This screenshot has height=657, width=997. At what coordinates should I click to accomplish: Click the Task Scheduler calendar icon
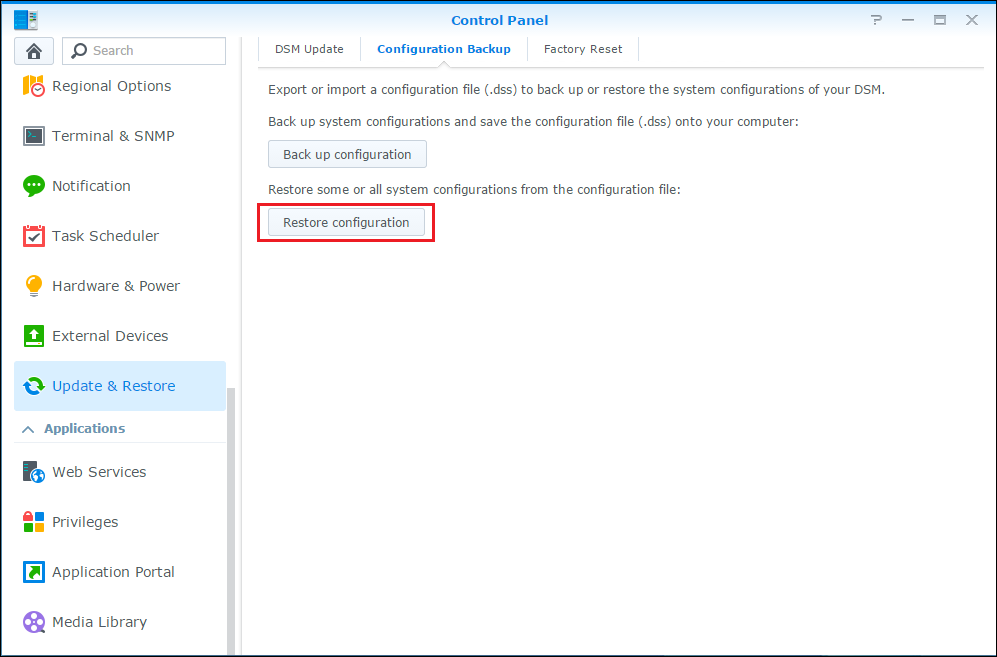[34, 236]
